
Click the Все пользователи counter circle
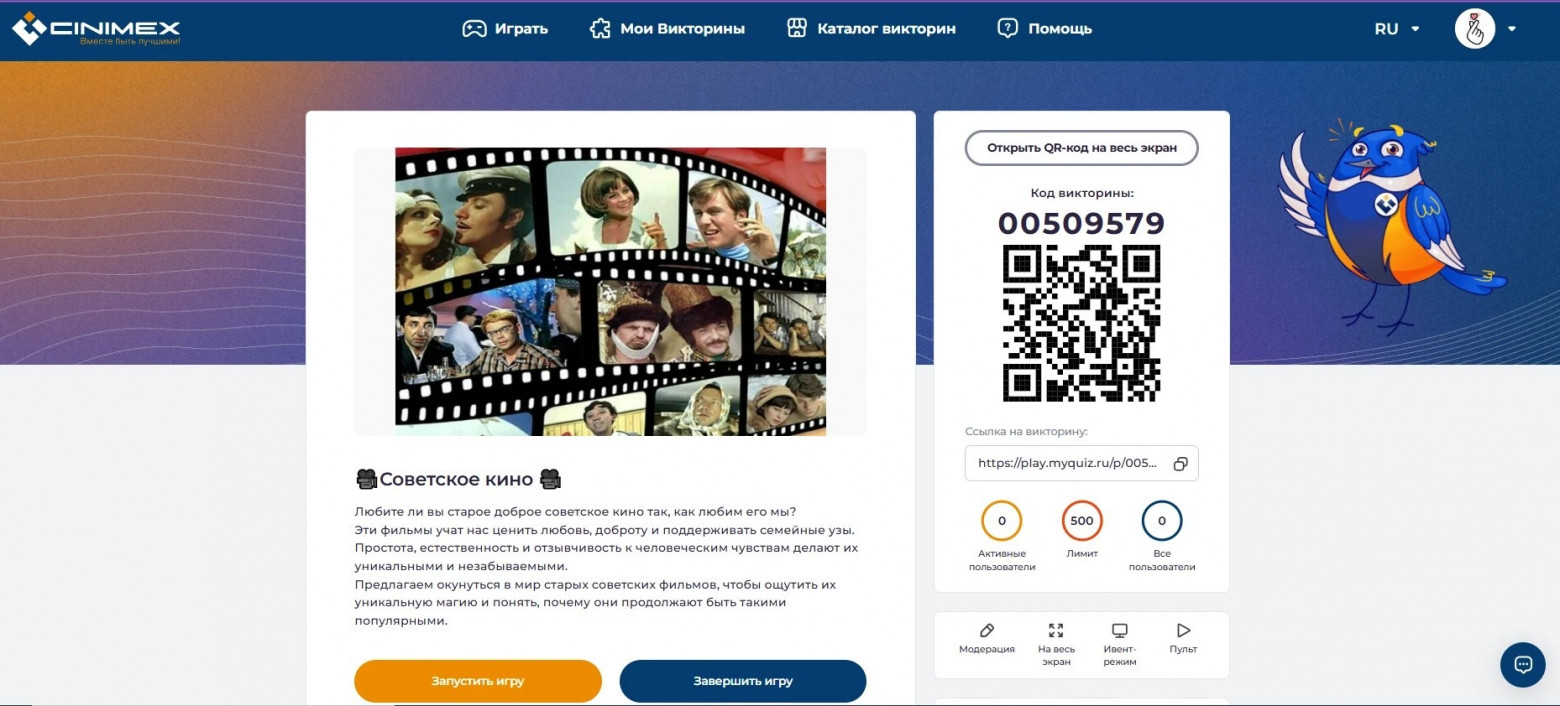1162,521
